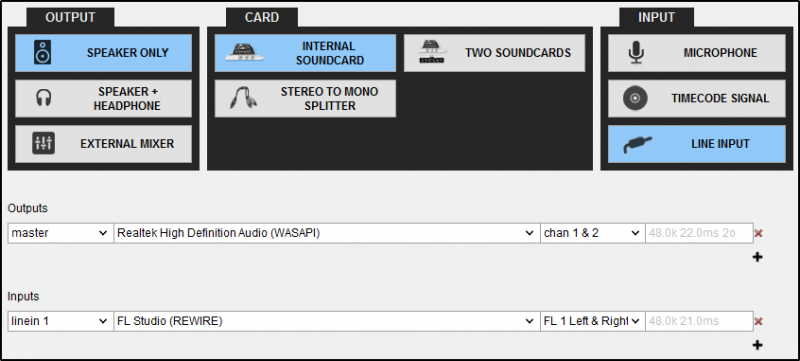Click the two soundcards icon
The width and height of the screenshot is (800, 361).
click(431, 53)
